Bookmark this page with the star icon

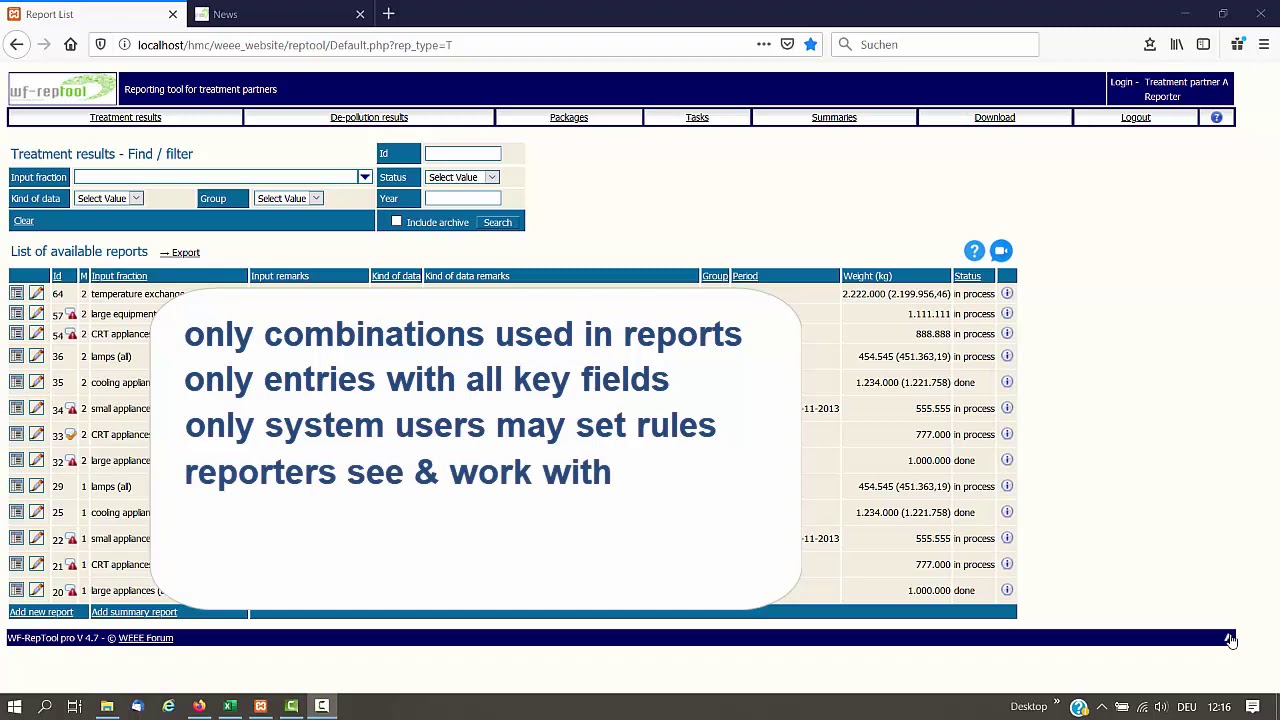810,44
